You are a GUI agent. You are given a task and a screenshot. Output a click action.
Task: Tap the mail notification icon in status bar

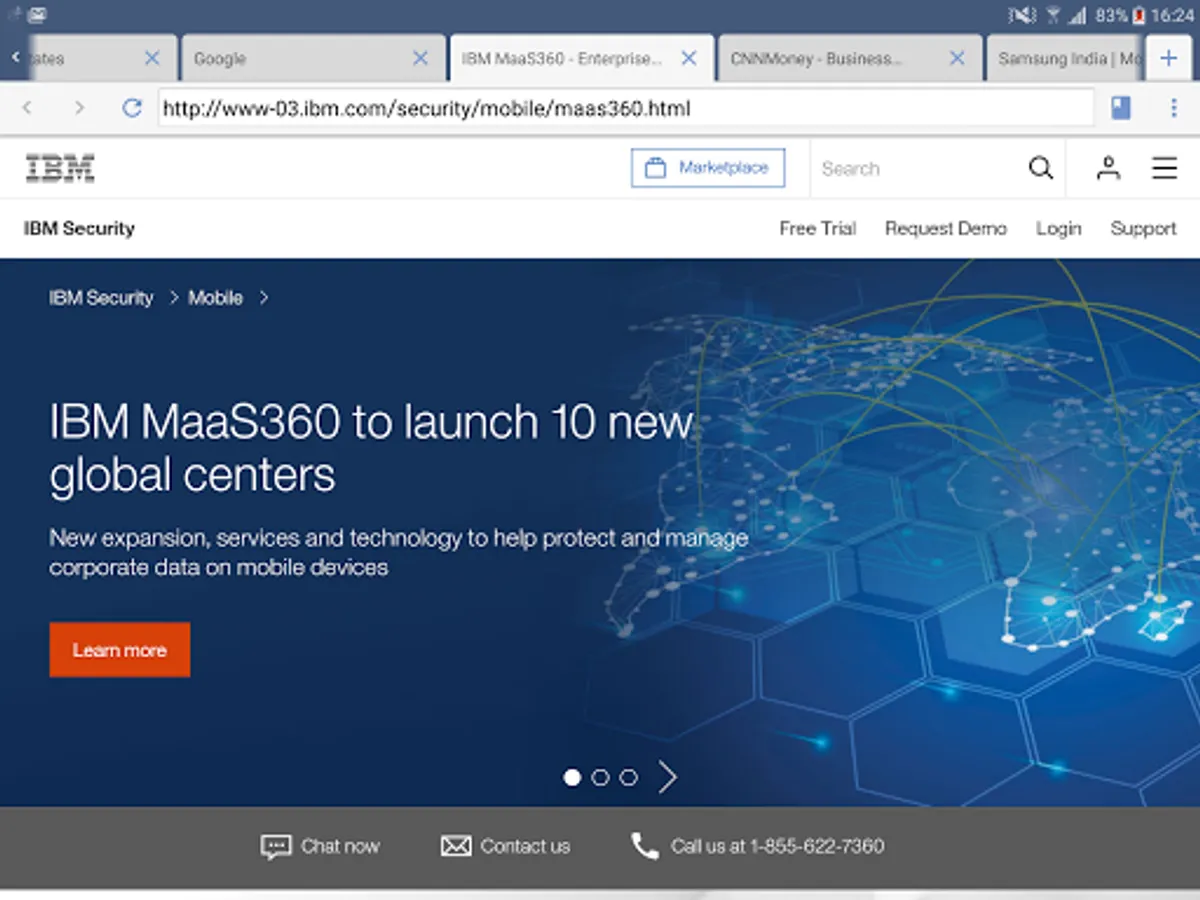click(x=36, y=15)
